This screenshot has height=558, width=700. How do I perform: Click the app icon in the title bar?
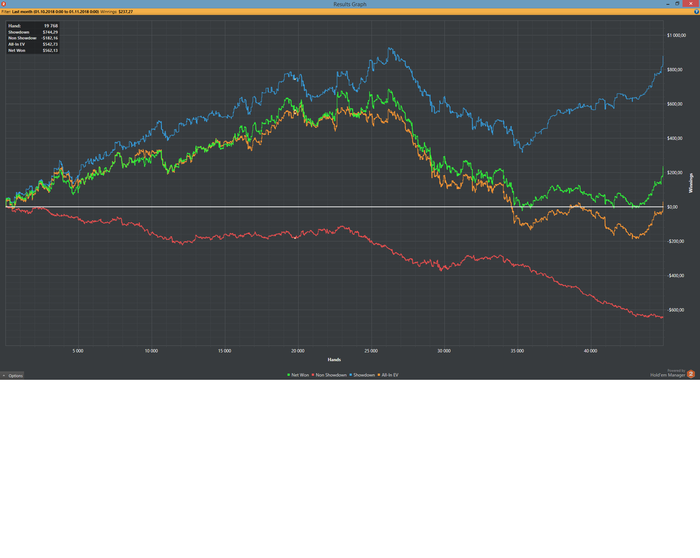[x=4, y=4]
